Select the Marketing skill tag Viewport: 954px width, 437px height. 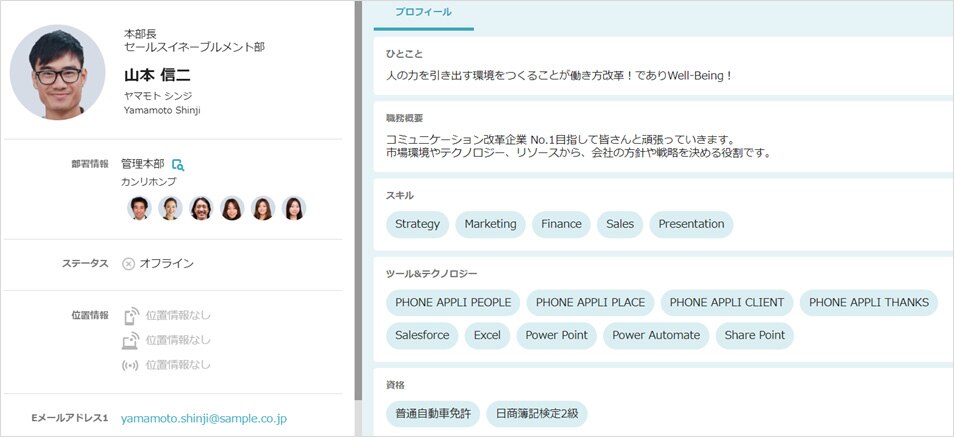click(490, 224)
